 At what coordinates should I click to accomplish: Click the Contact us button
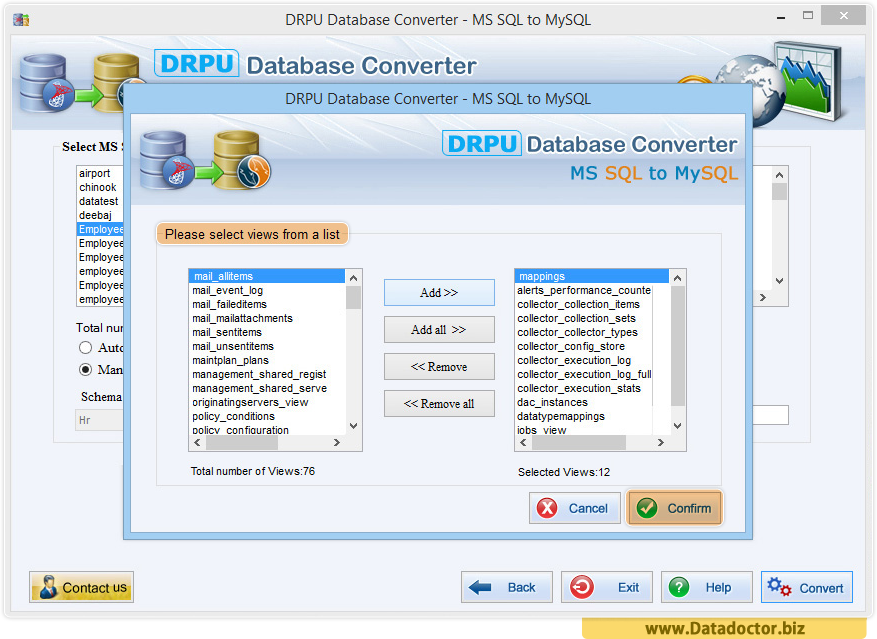(82, 587)
